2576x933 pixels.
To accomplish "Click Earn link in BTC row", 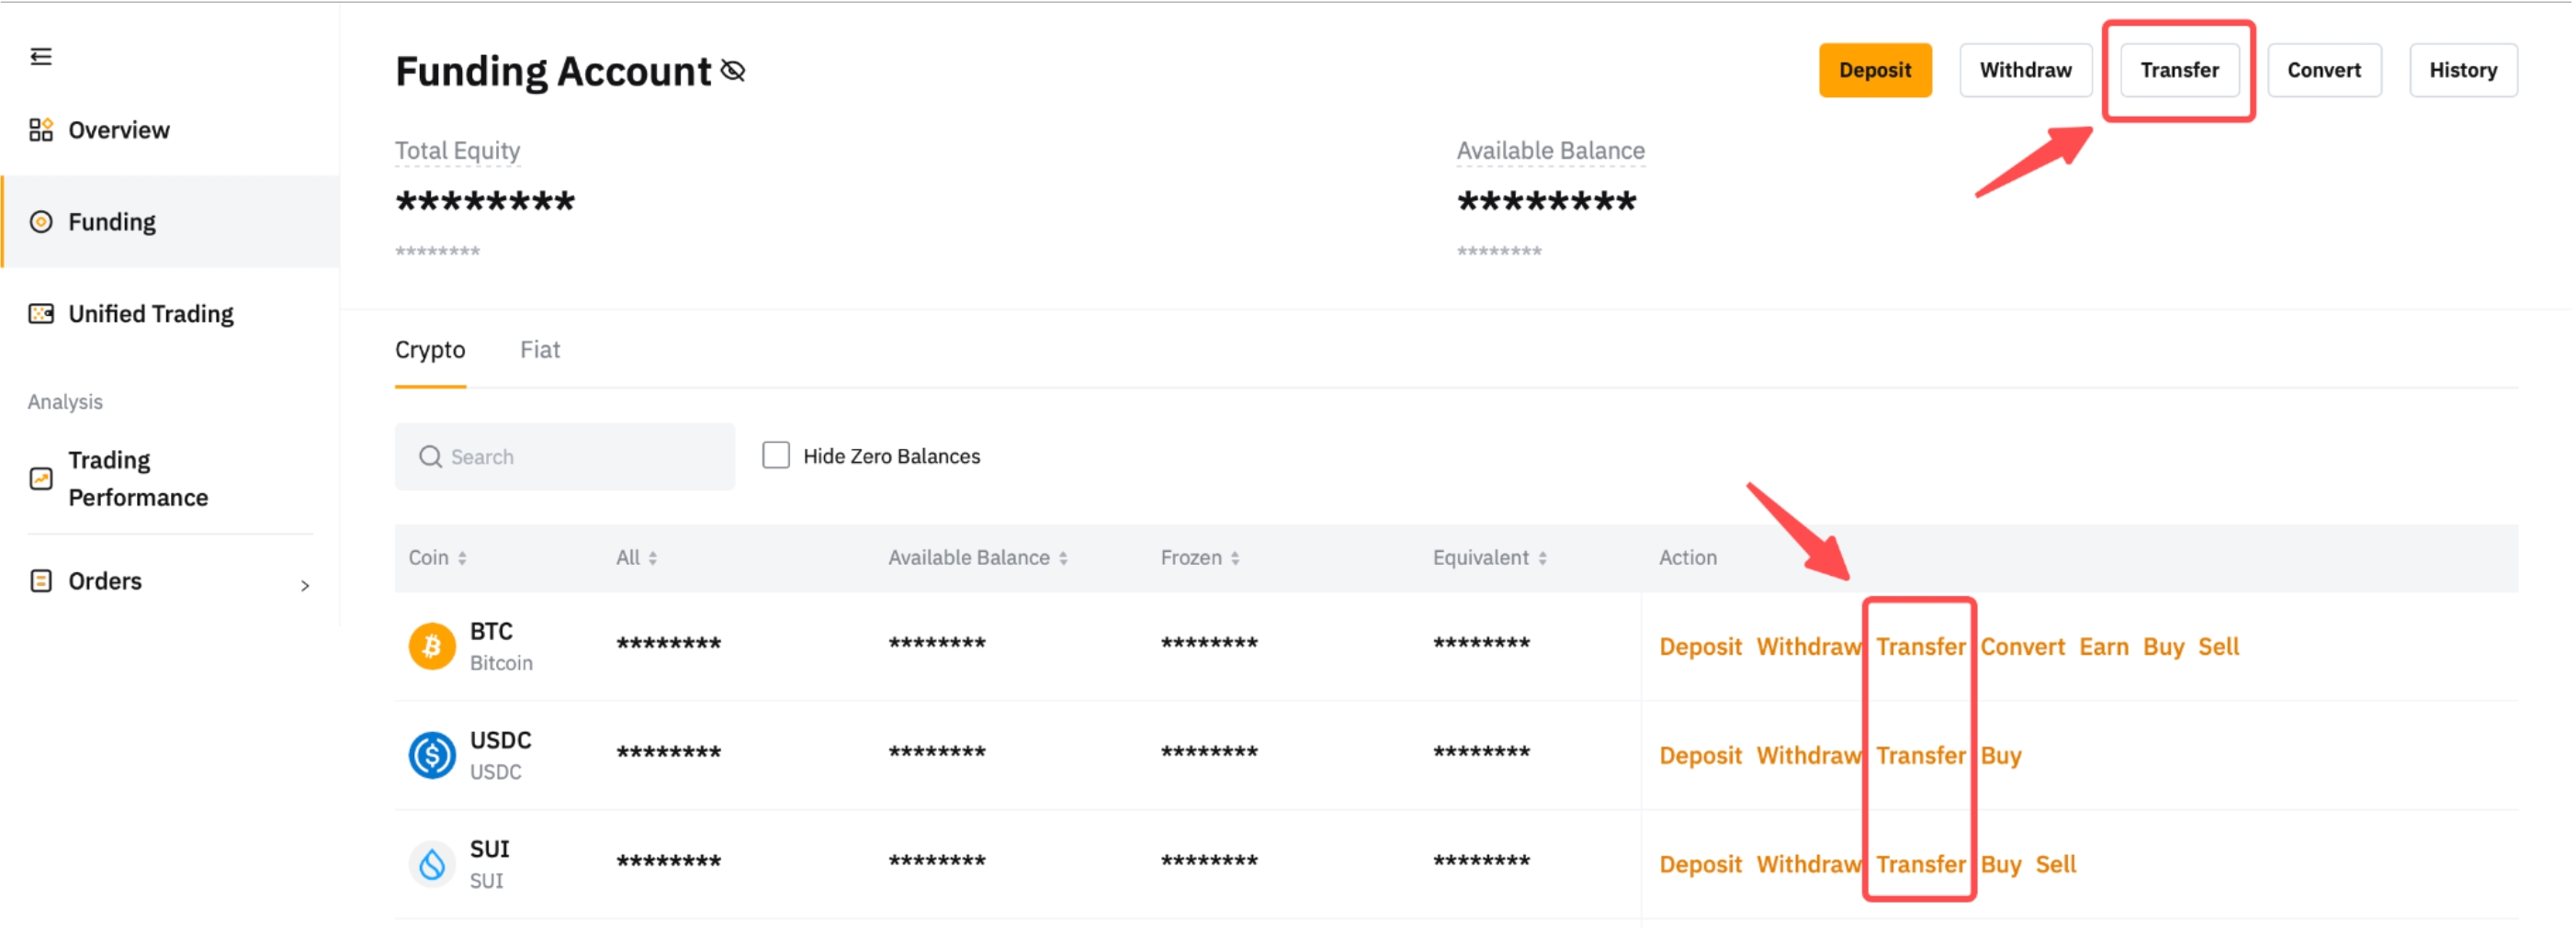I will pyautogui.click(x=2103, y=647).
